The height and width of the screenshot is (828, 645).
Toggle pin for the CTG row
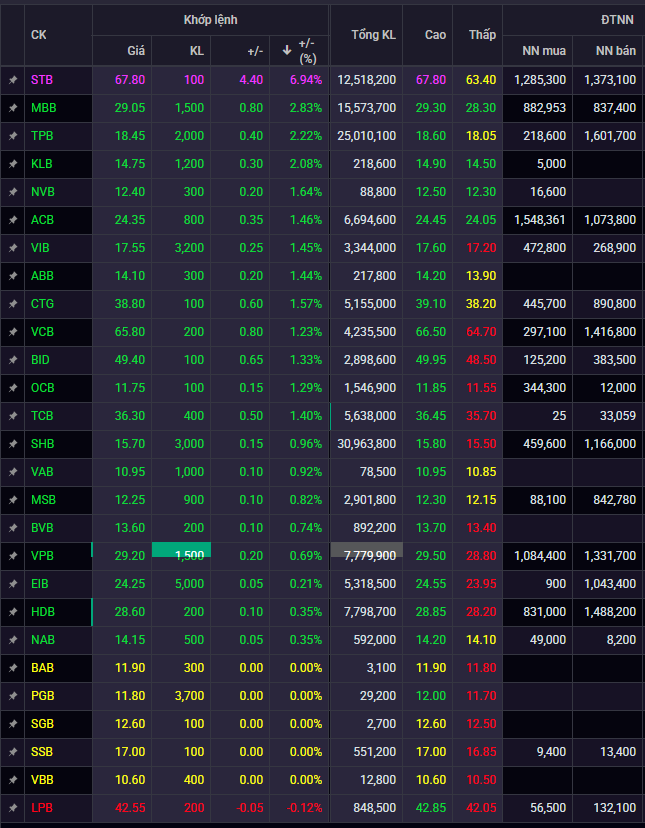click(13, 303)
